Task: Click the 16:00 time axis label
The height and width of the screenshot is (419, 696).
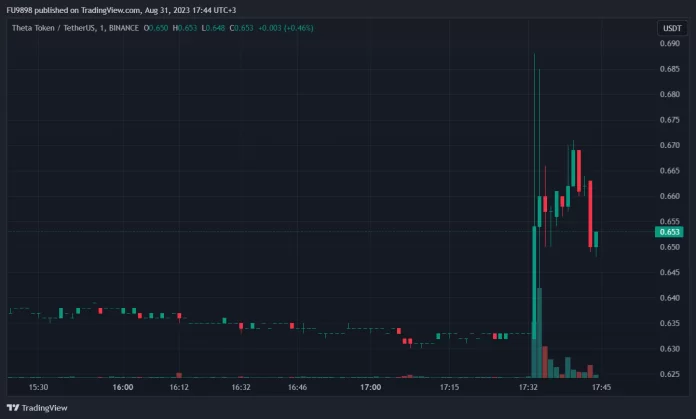Action: coord(123,386)
